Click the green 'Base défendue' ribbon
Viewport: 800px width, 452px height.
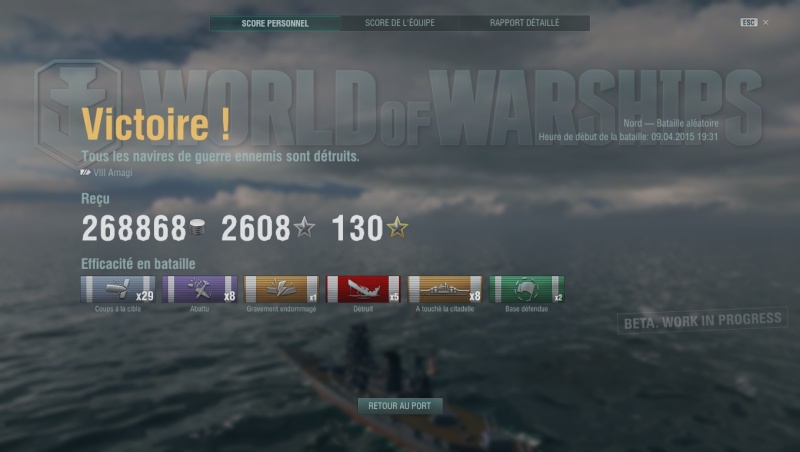point(527,289)
